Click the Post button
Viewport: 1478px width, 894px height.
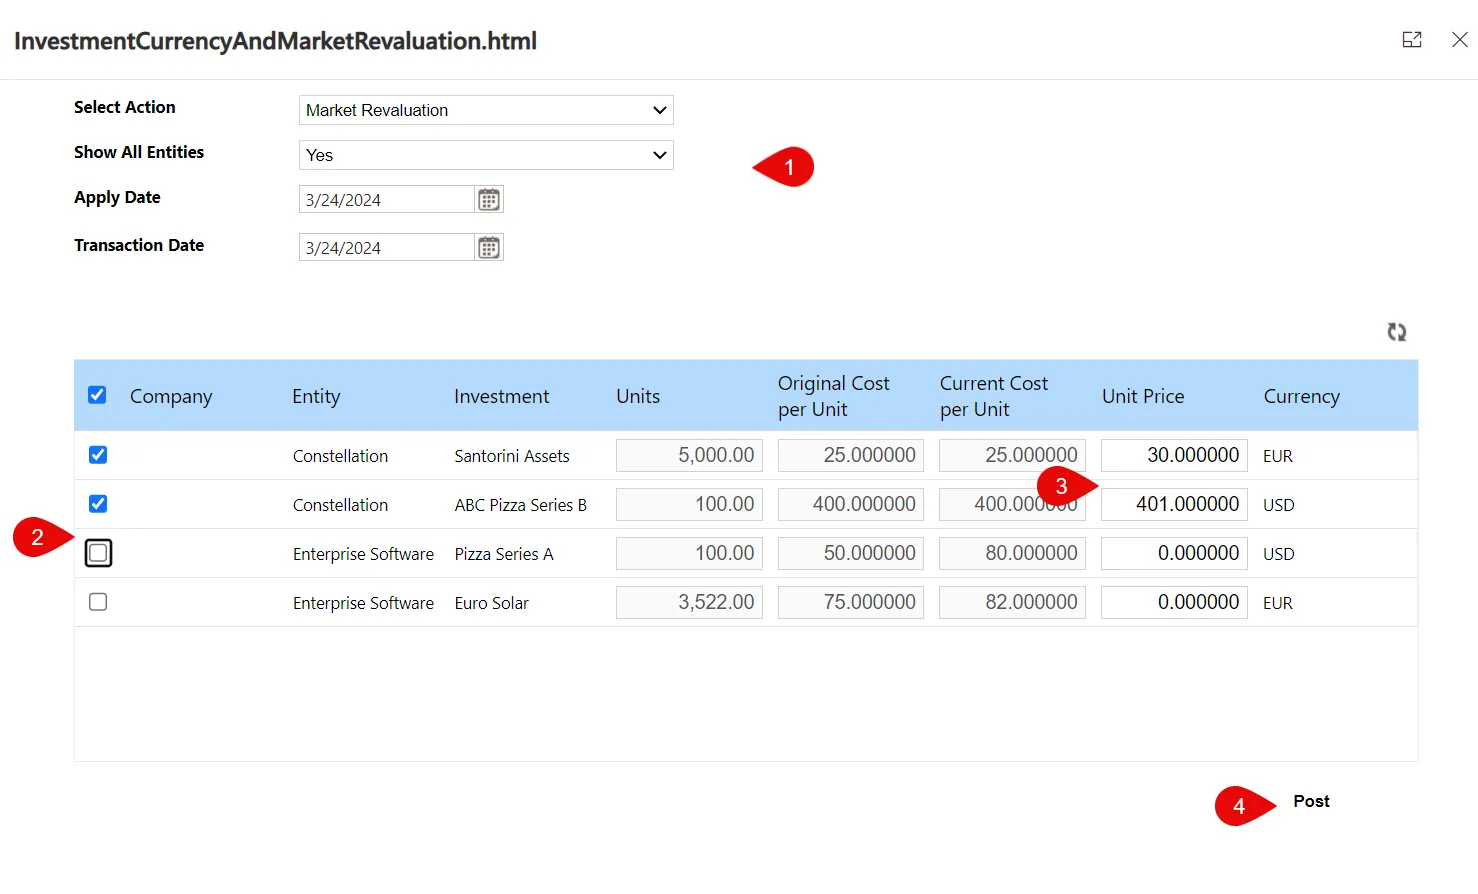click(1311, 801)
